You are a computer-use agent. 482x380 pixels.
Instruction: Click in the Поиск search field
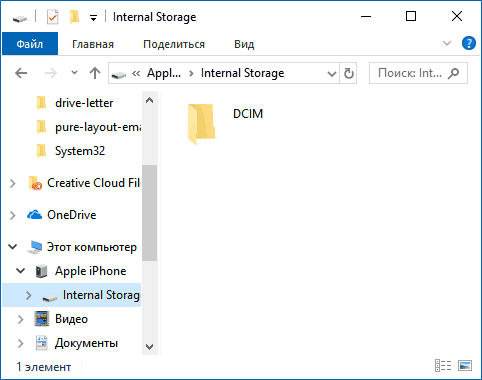coord(411,73)
